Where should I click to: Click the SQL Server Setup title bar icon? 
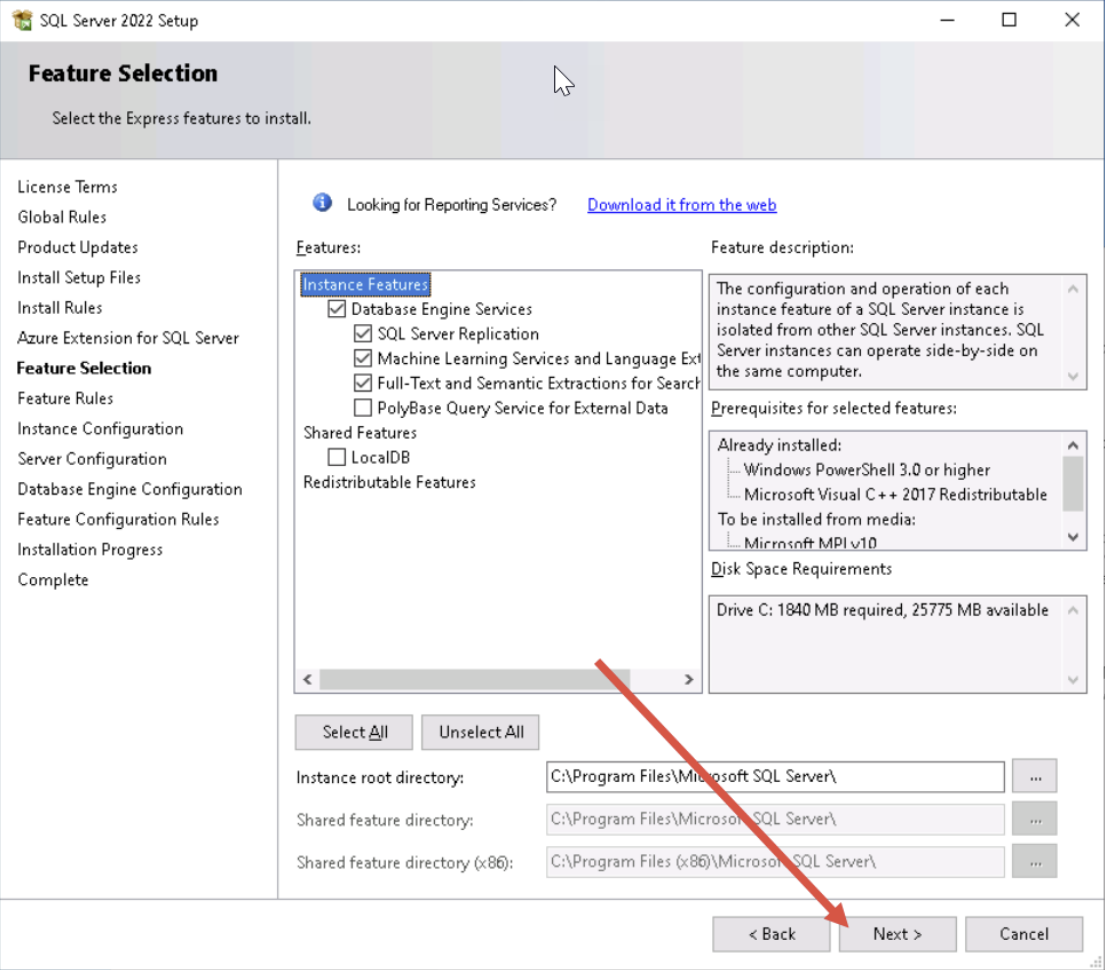[22, 20]
